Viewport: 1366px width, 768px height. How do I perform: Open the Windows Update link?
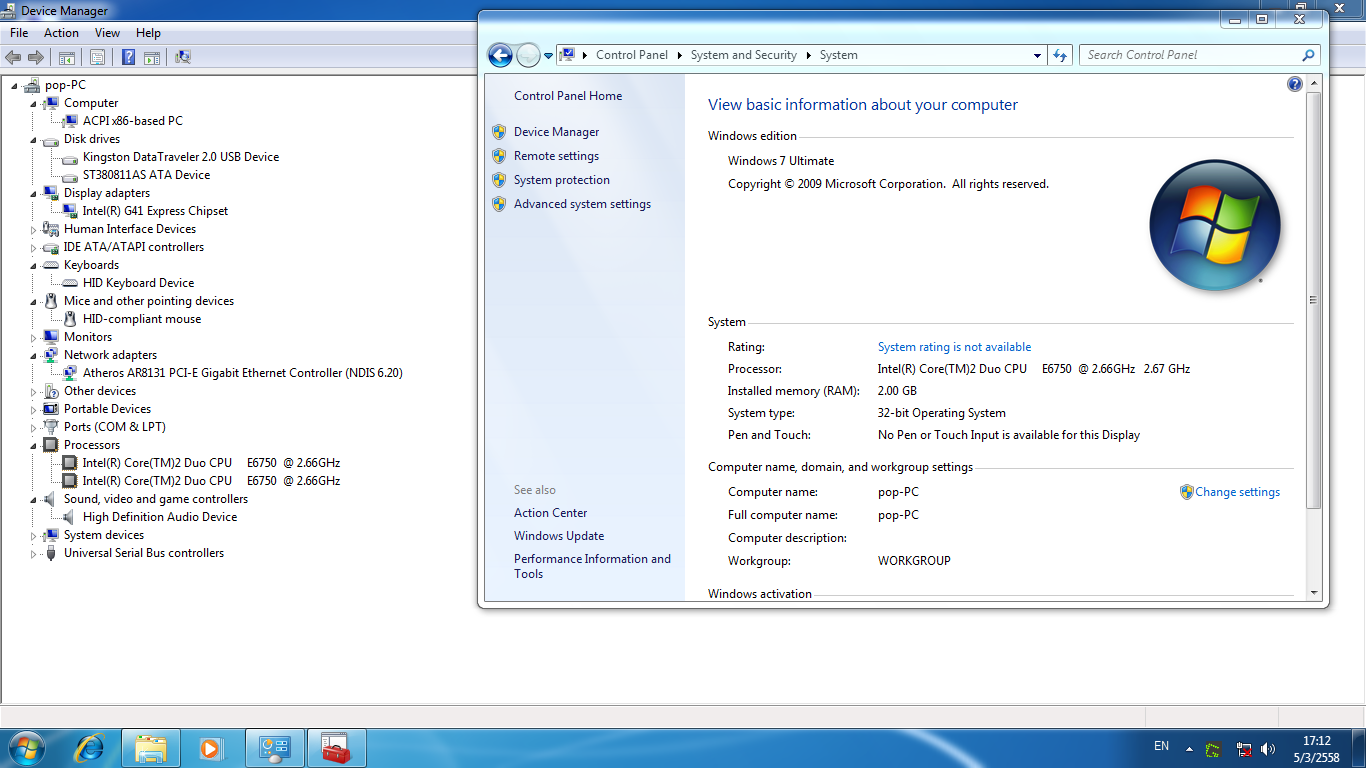click(559, 536)
